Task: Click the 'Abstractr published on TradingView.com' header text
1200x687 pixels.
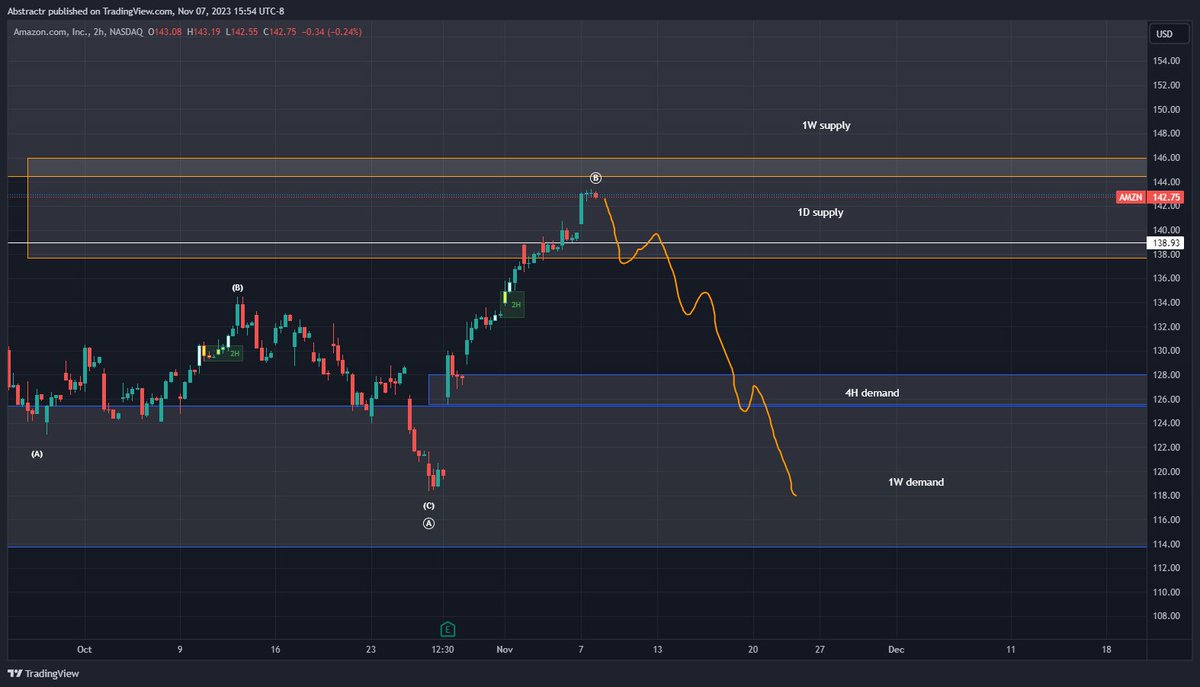Action: point(91,11)
